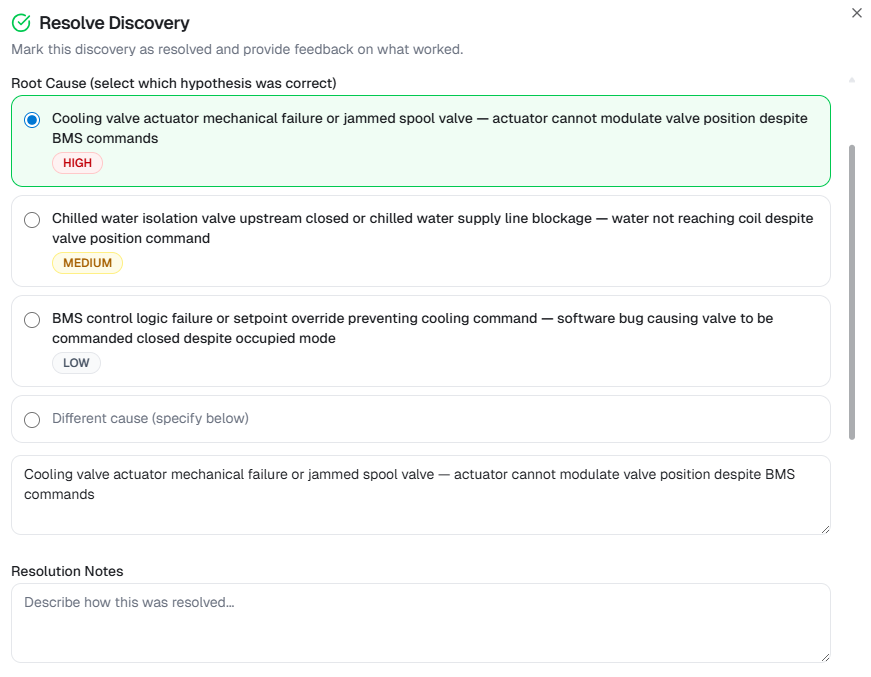Viewport: 871px width, 677px height.
Task: Focus the root cause description text box
Action: point(420,494)
